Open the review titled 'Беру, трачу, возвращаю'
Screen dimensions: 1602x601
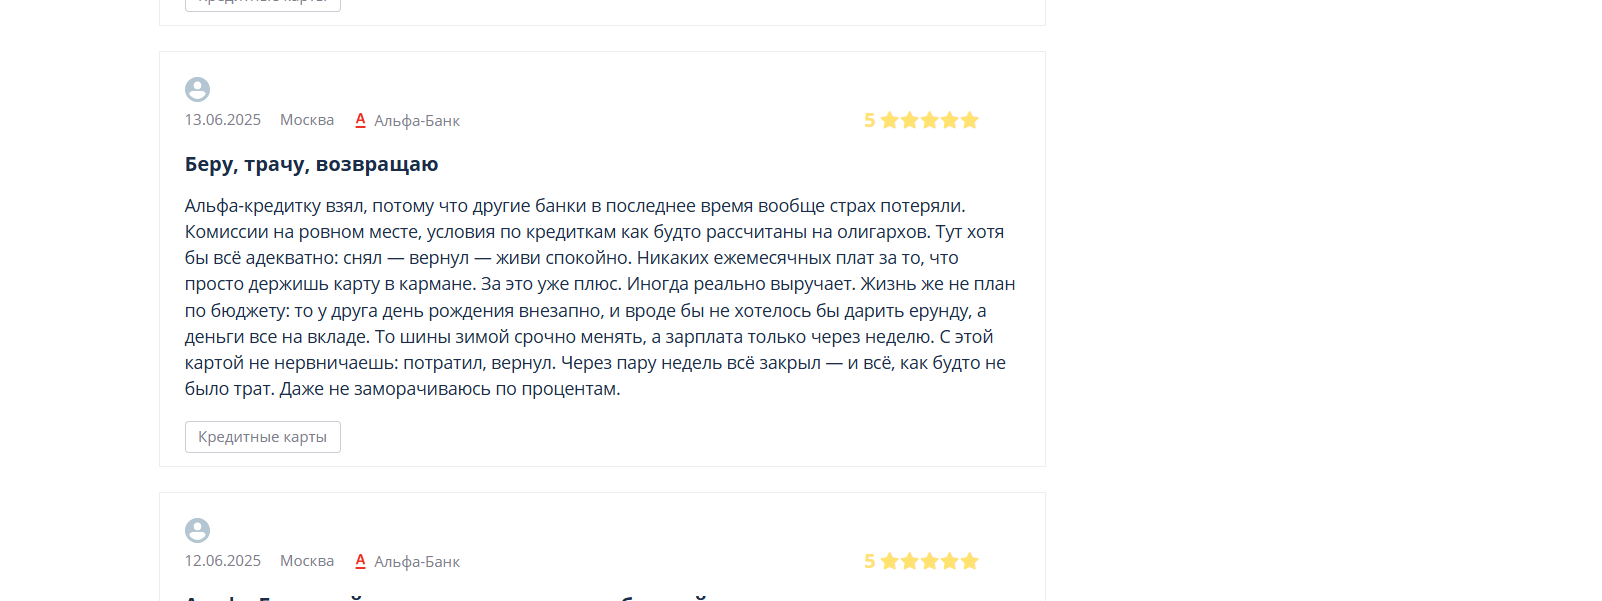click(x=312, y=164)
